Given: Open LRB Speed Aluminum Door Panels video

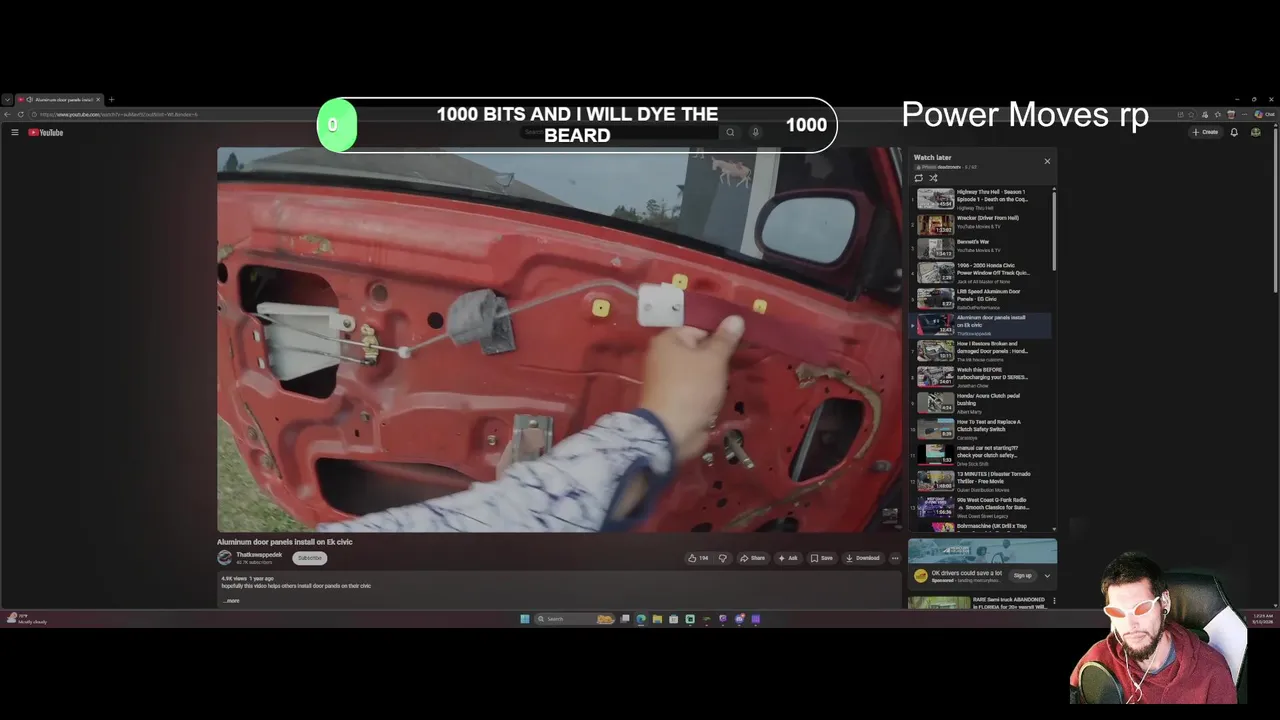Looking at the screenshot, I should coord(982,298).
